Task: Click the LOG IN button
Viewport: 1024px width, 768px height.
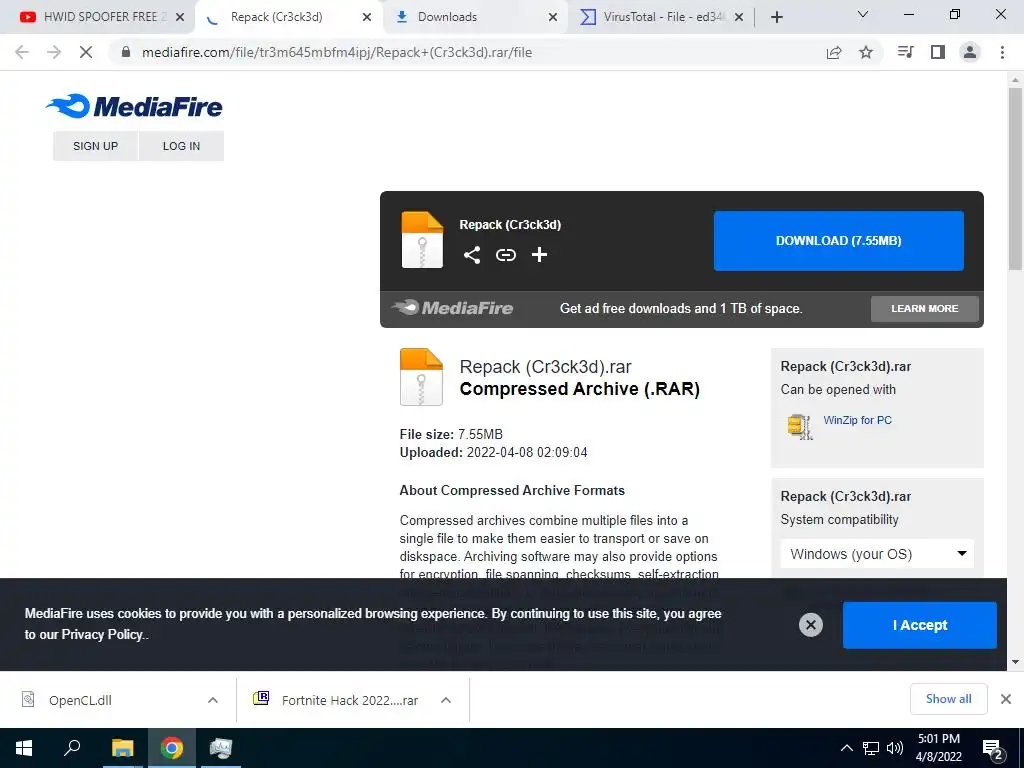Action: pyautogui.click(x=182, y=146)
